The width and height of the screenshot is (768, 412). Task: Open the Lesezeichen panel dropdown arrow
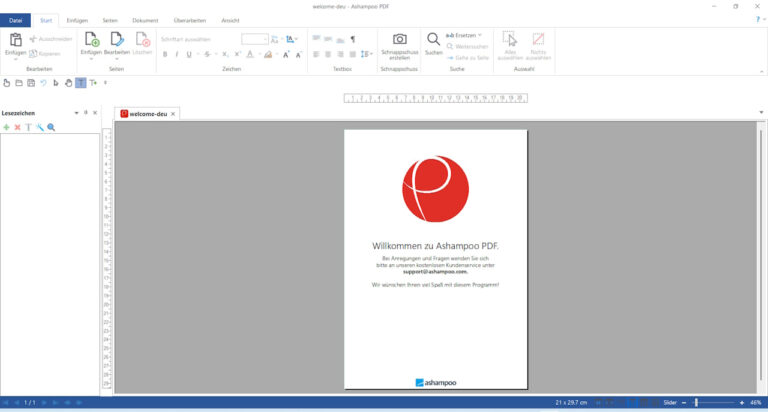[76, 113]
